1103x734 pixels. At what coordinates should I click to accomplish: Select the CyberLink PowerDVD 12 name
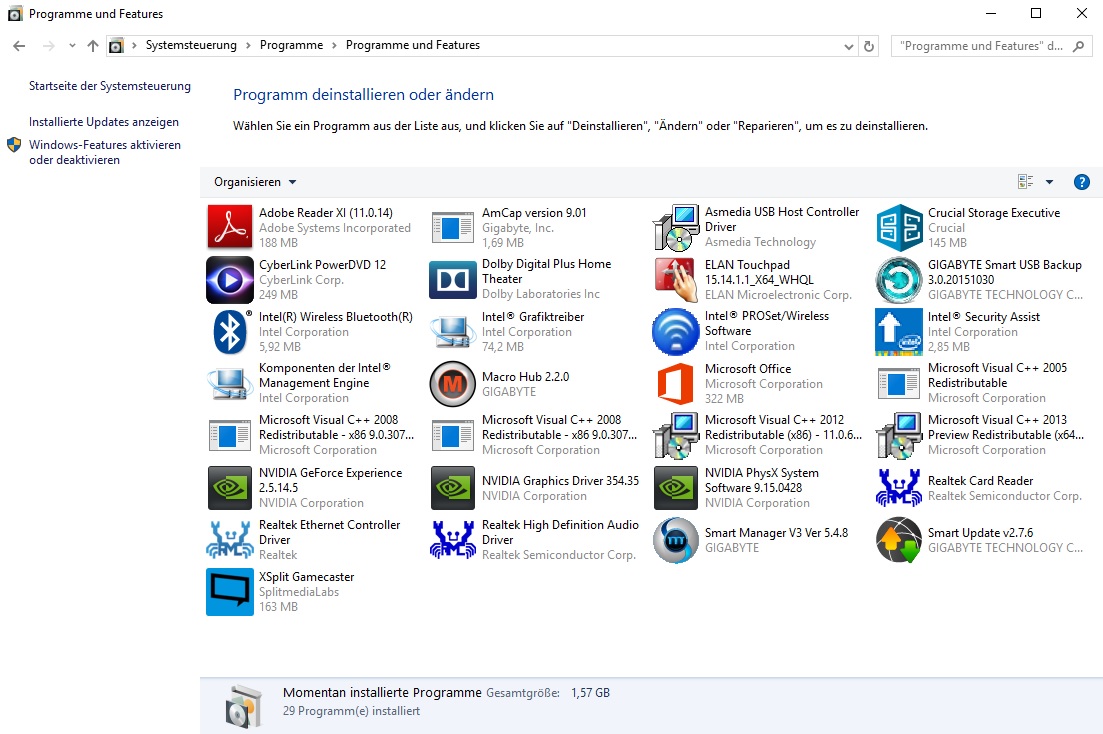click(x=322, y=265)
